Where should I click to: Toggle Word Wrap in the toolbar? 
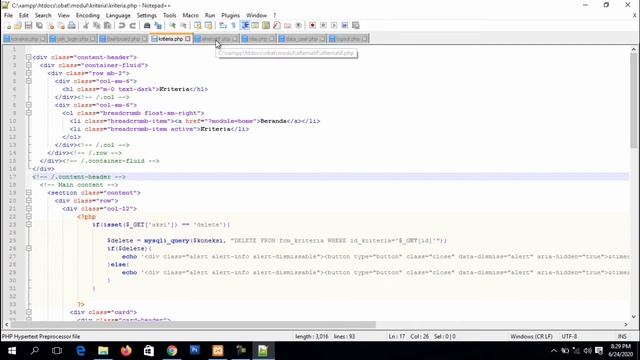223,26
